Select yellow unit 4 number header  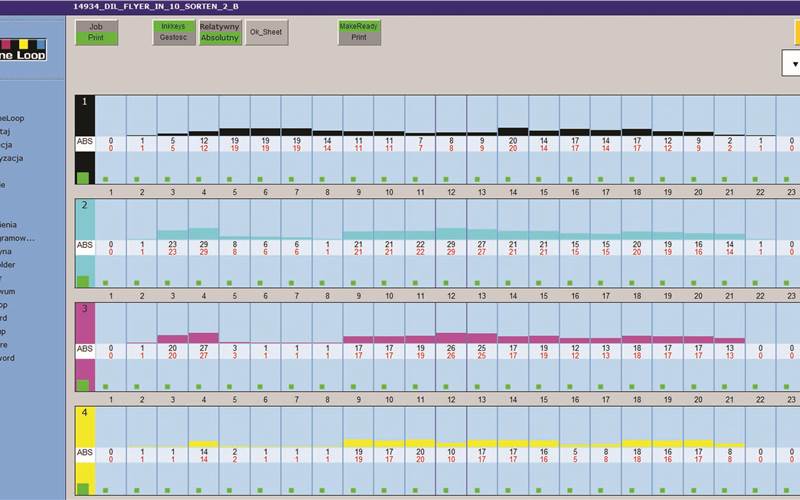[85, 412]
